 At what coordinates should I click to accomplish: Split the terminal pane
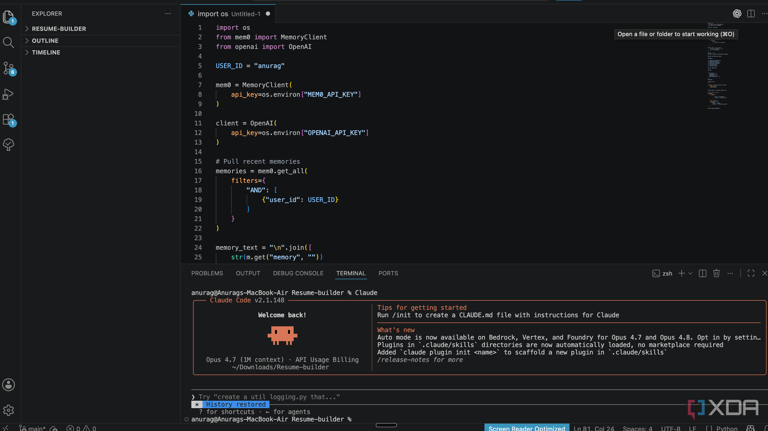pyautogui.click(x=702, y=273)
